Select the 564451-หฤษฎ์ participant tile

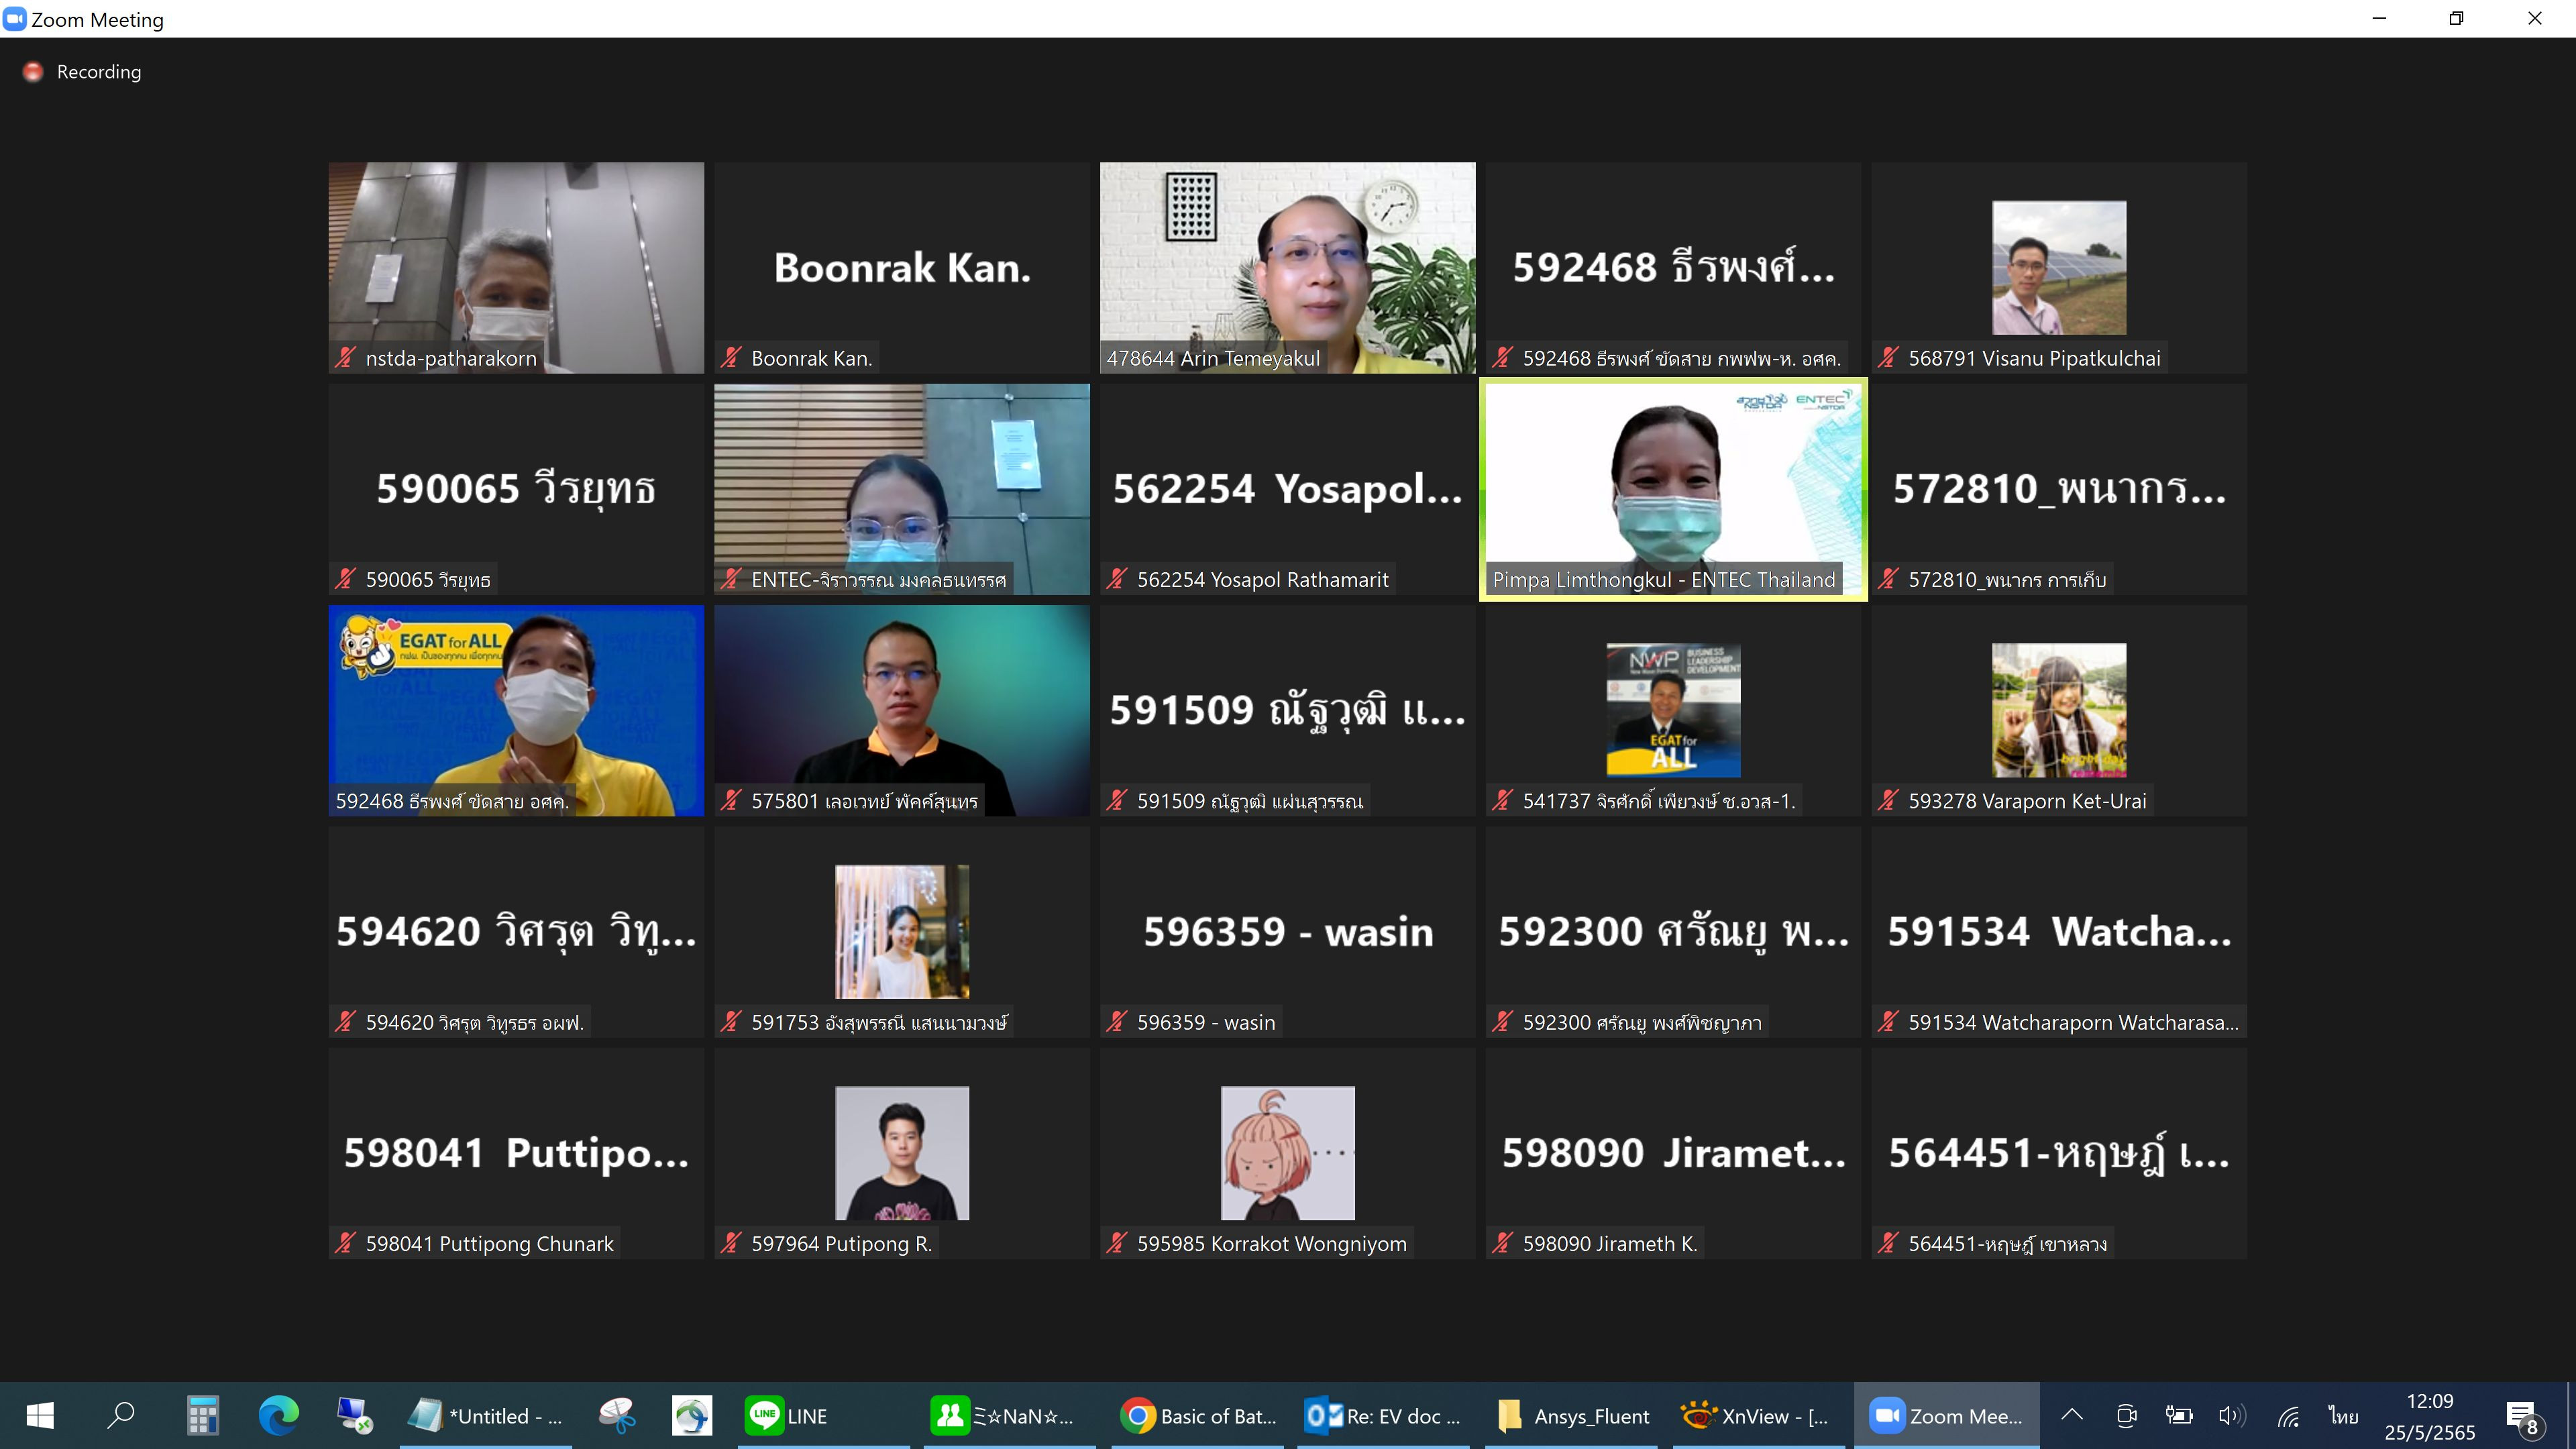coord(2059,1154)
